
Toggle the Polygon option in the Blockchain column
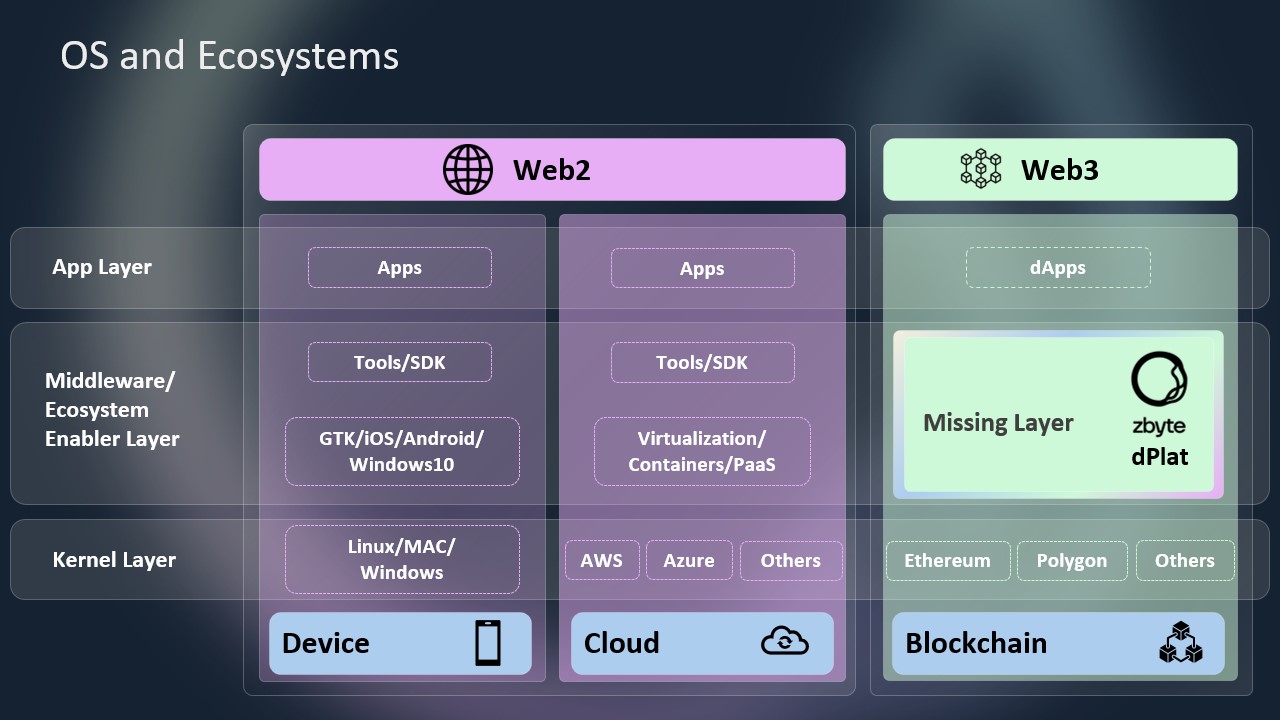(x=1072, y=561)
